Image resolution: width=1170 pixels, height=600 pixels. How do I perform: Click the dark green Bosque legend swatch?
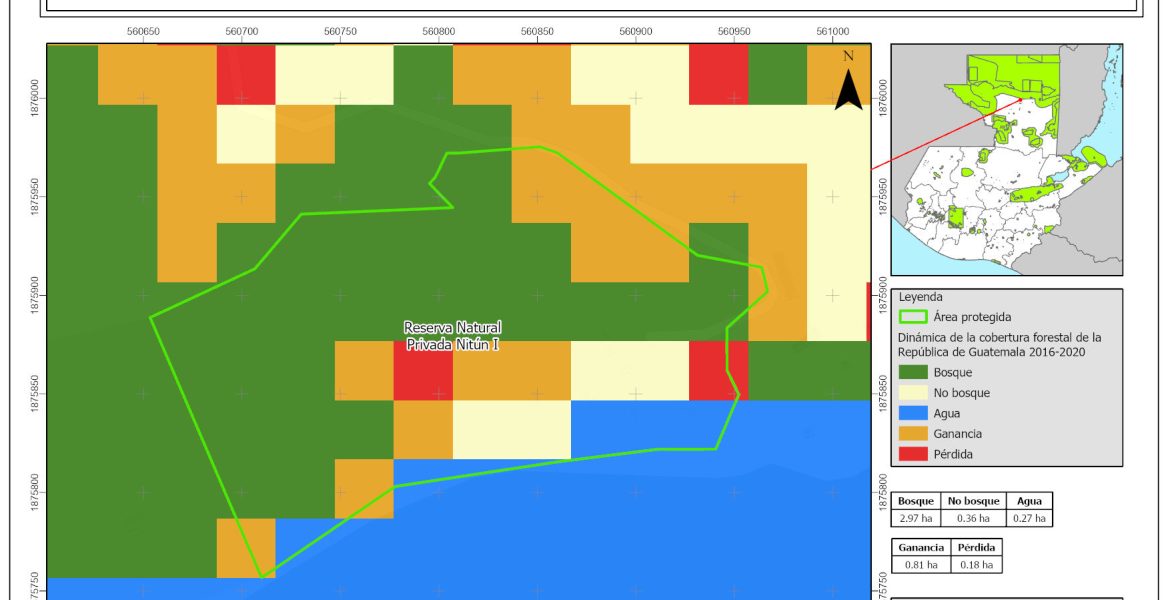[x=913, y=373]
